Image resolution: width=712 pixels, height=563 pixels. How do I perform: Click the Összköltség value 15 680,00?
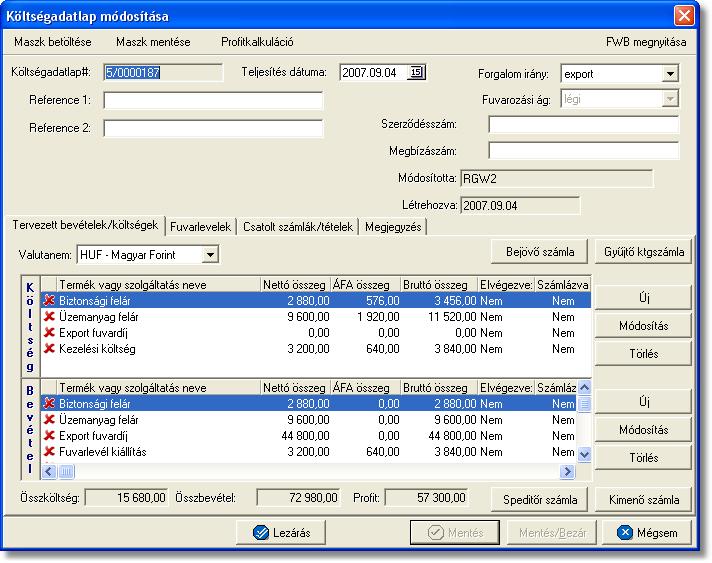(x=126, y=498)
